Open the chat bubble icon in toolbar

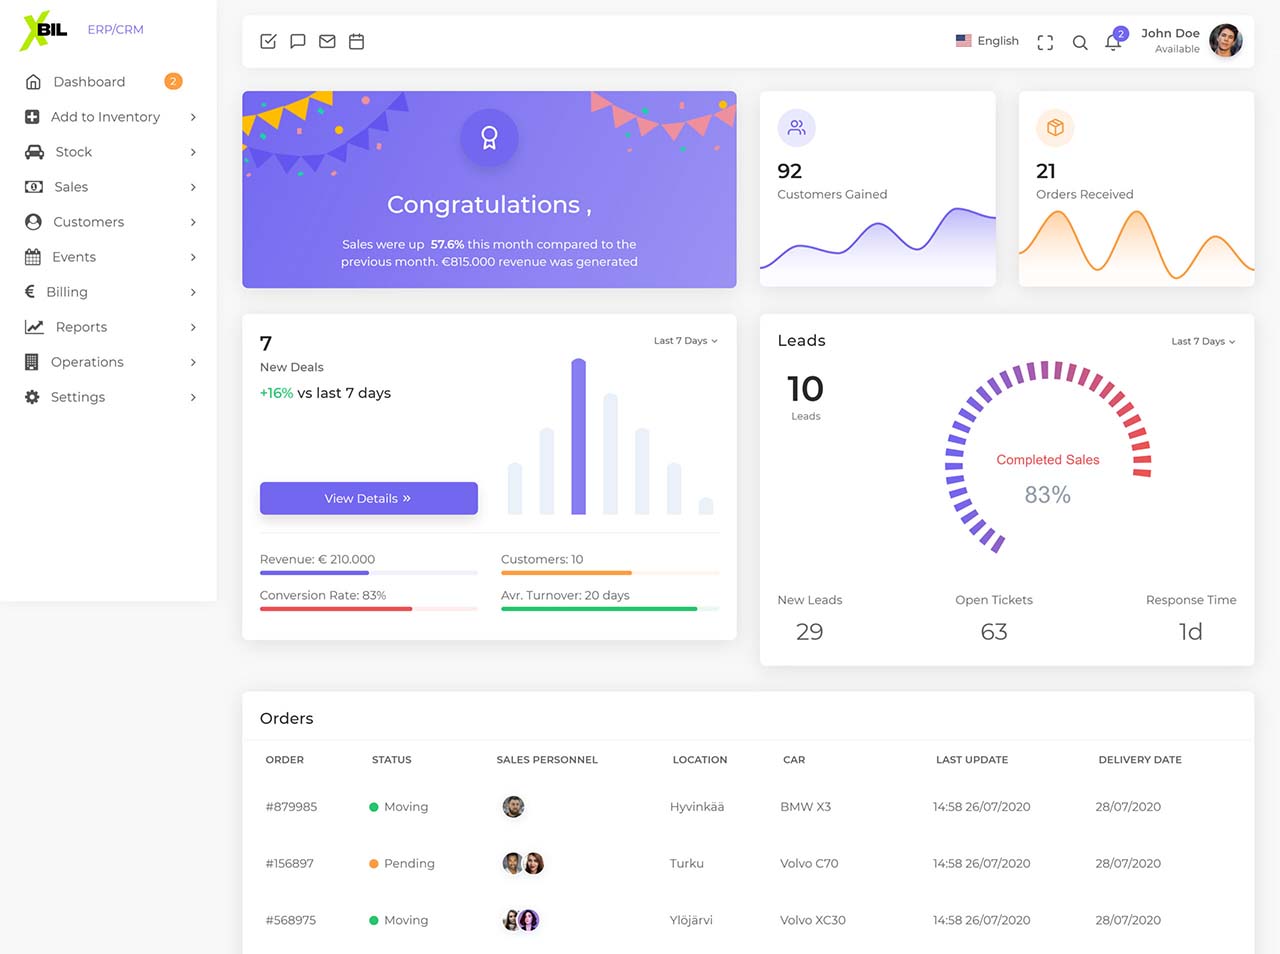point(298,41)
